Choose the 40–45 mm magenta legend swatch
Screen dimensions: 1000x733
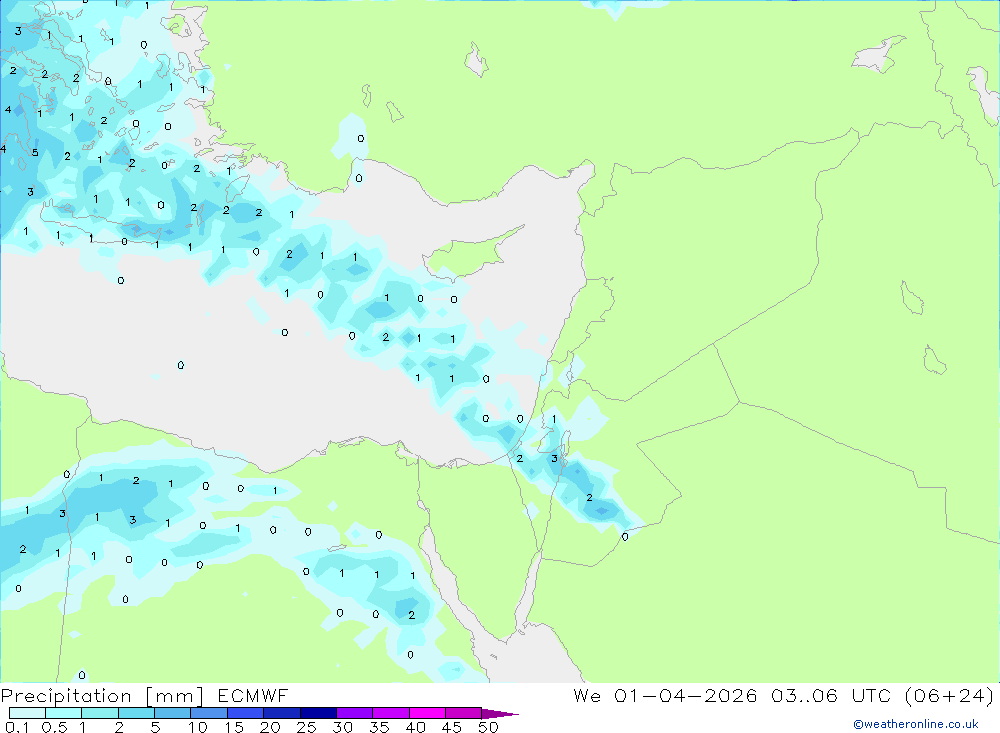tap(427, 713)
